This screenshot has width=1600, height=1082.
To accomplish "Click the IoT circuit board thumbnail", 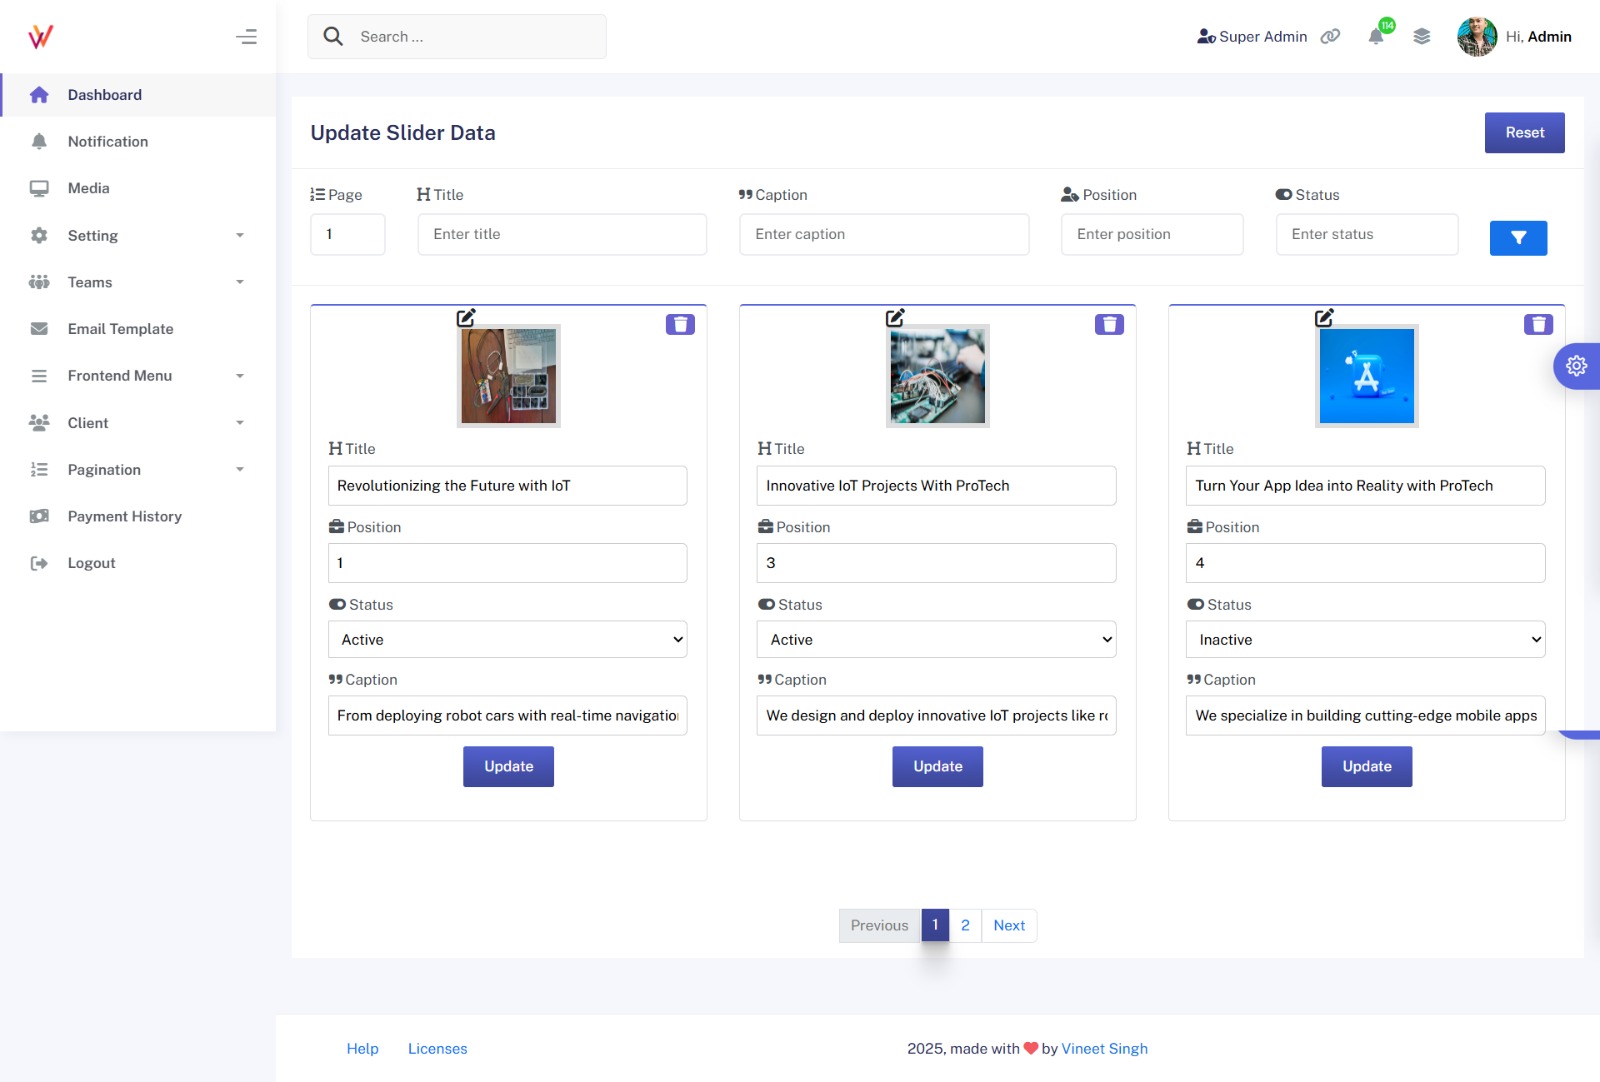I will coord(938,376).
